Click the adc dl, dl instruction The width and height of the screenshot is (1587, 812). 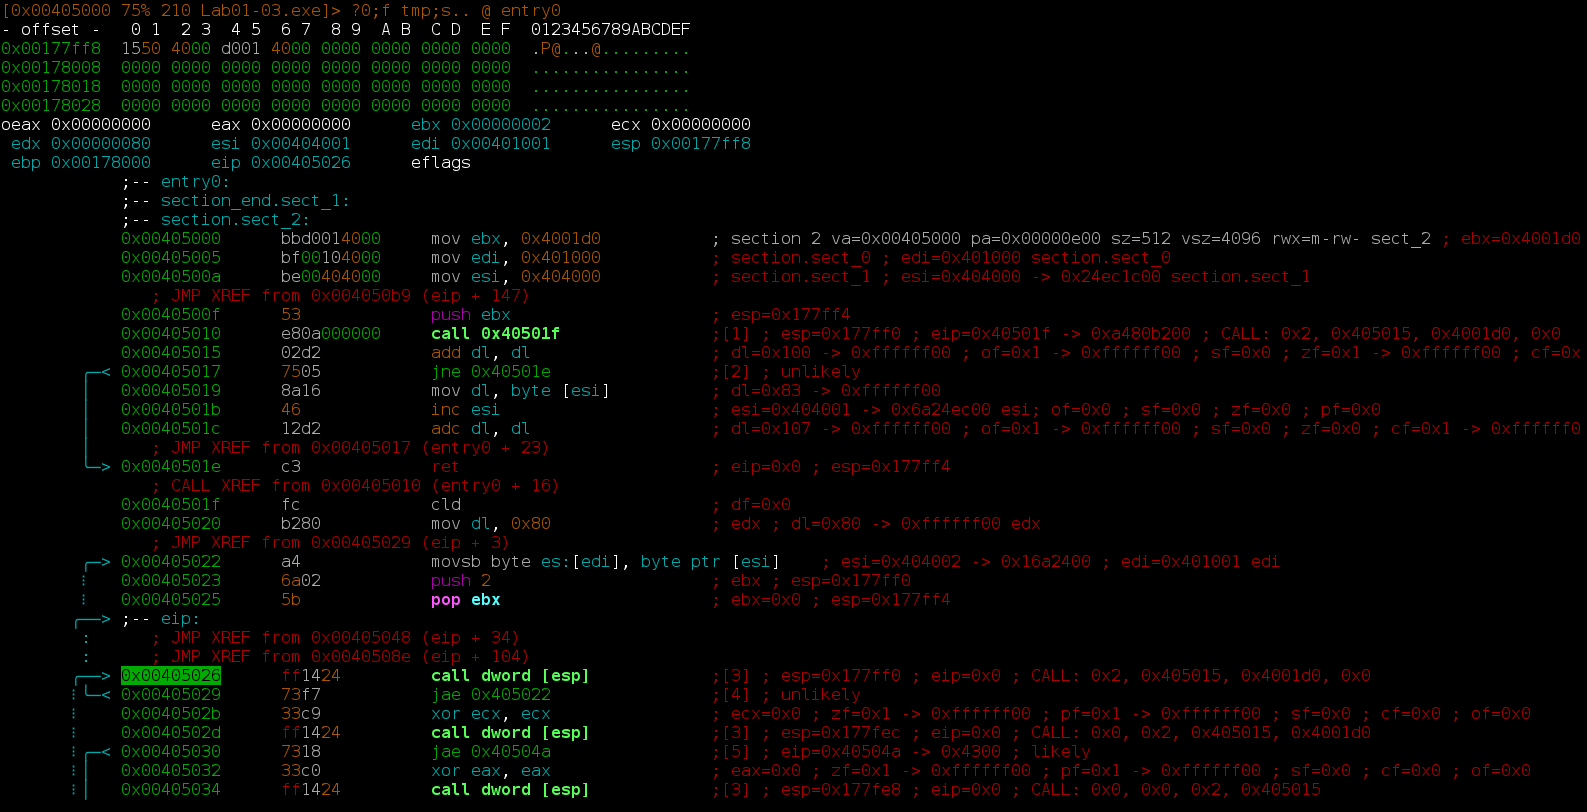[x=481, y=428]
